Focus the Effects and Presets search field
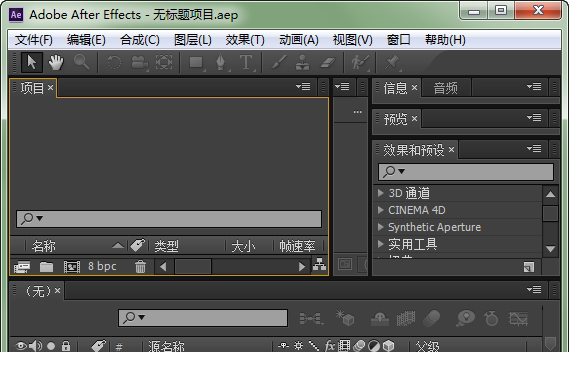Image resolution: width=569 pixels, height=366 pixels. click(x=466, y=172)
